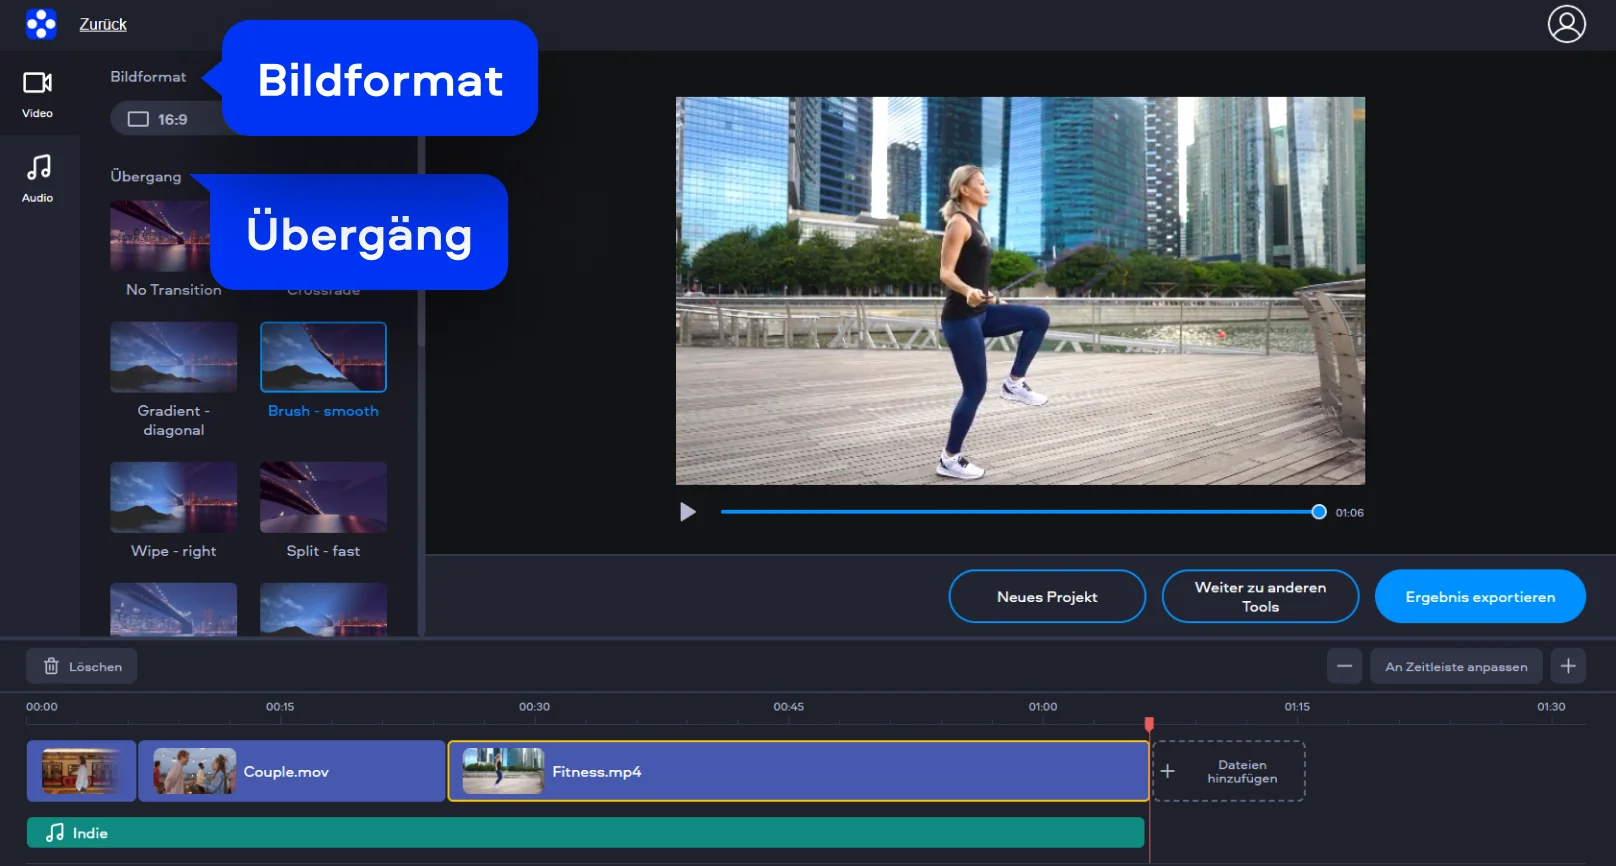This screenshot has width=1616, height=866.
Task: Select the Brush - smooth transition
Action: click(323, 357)
